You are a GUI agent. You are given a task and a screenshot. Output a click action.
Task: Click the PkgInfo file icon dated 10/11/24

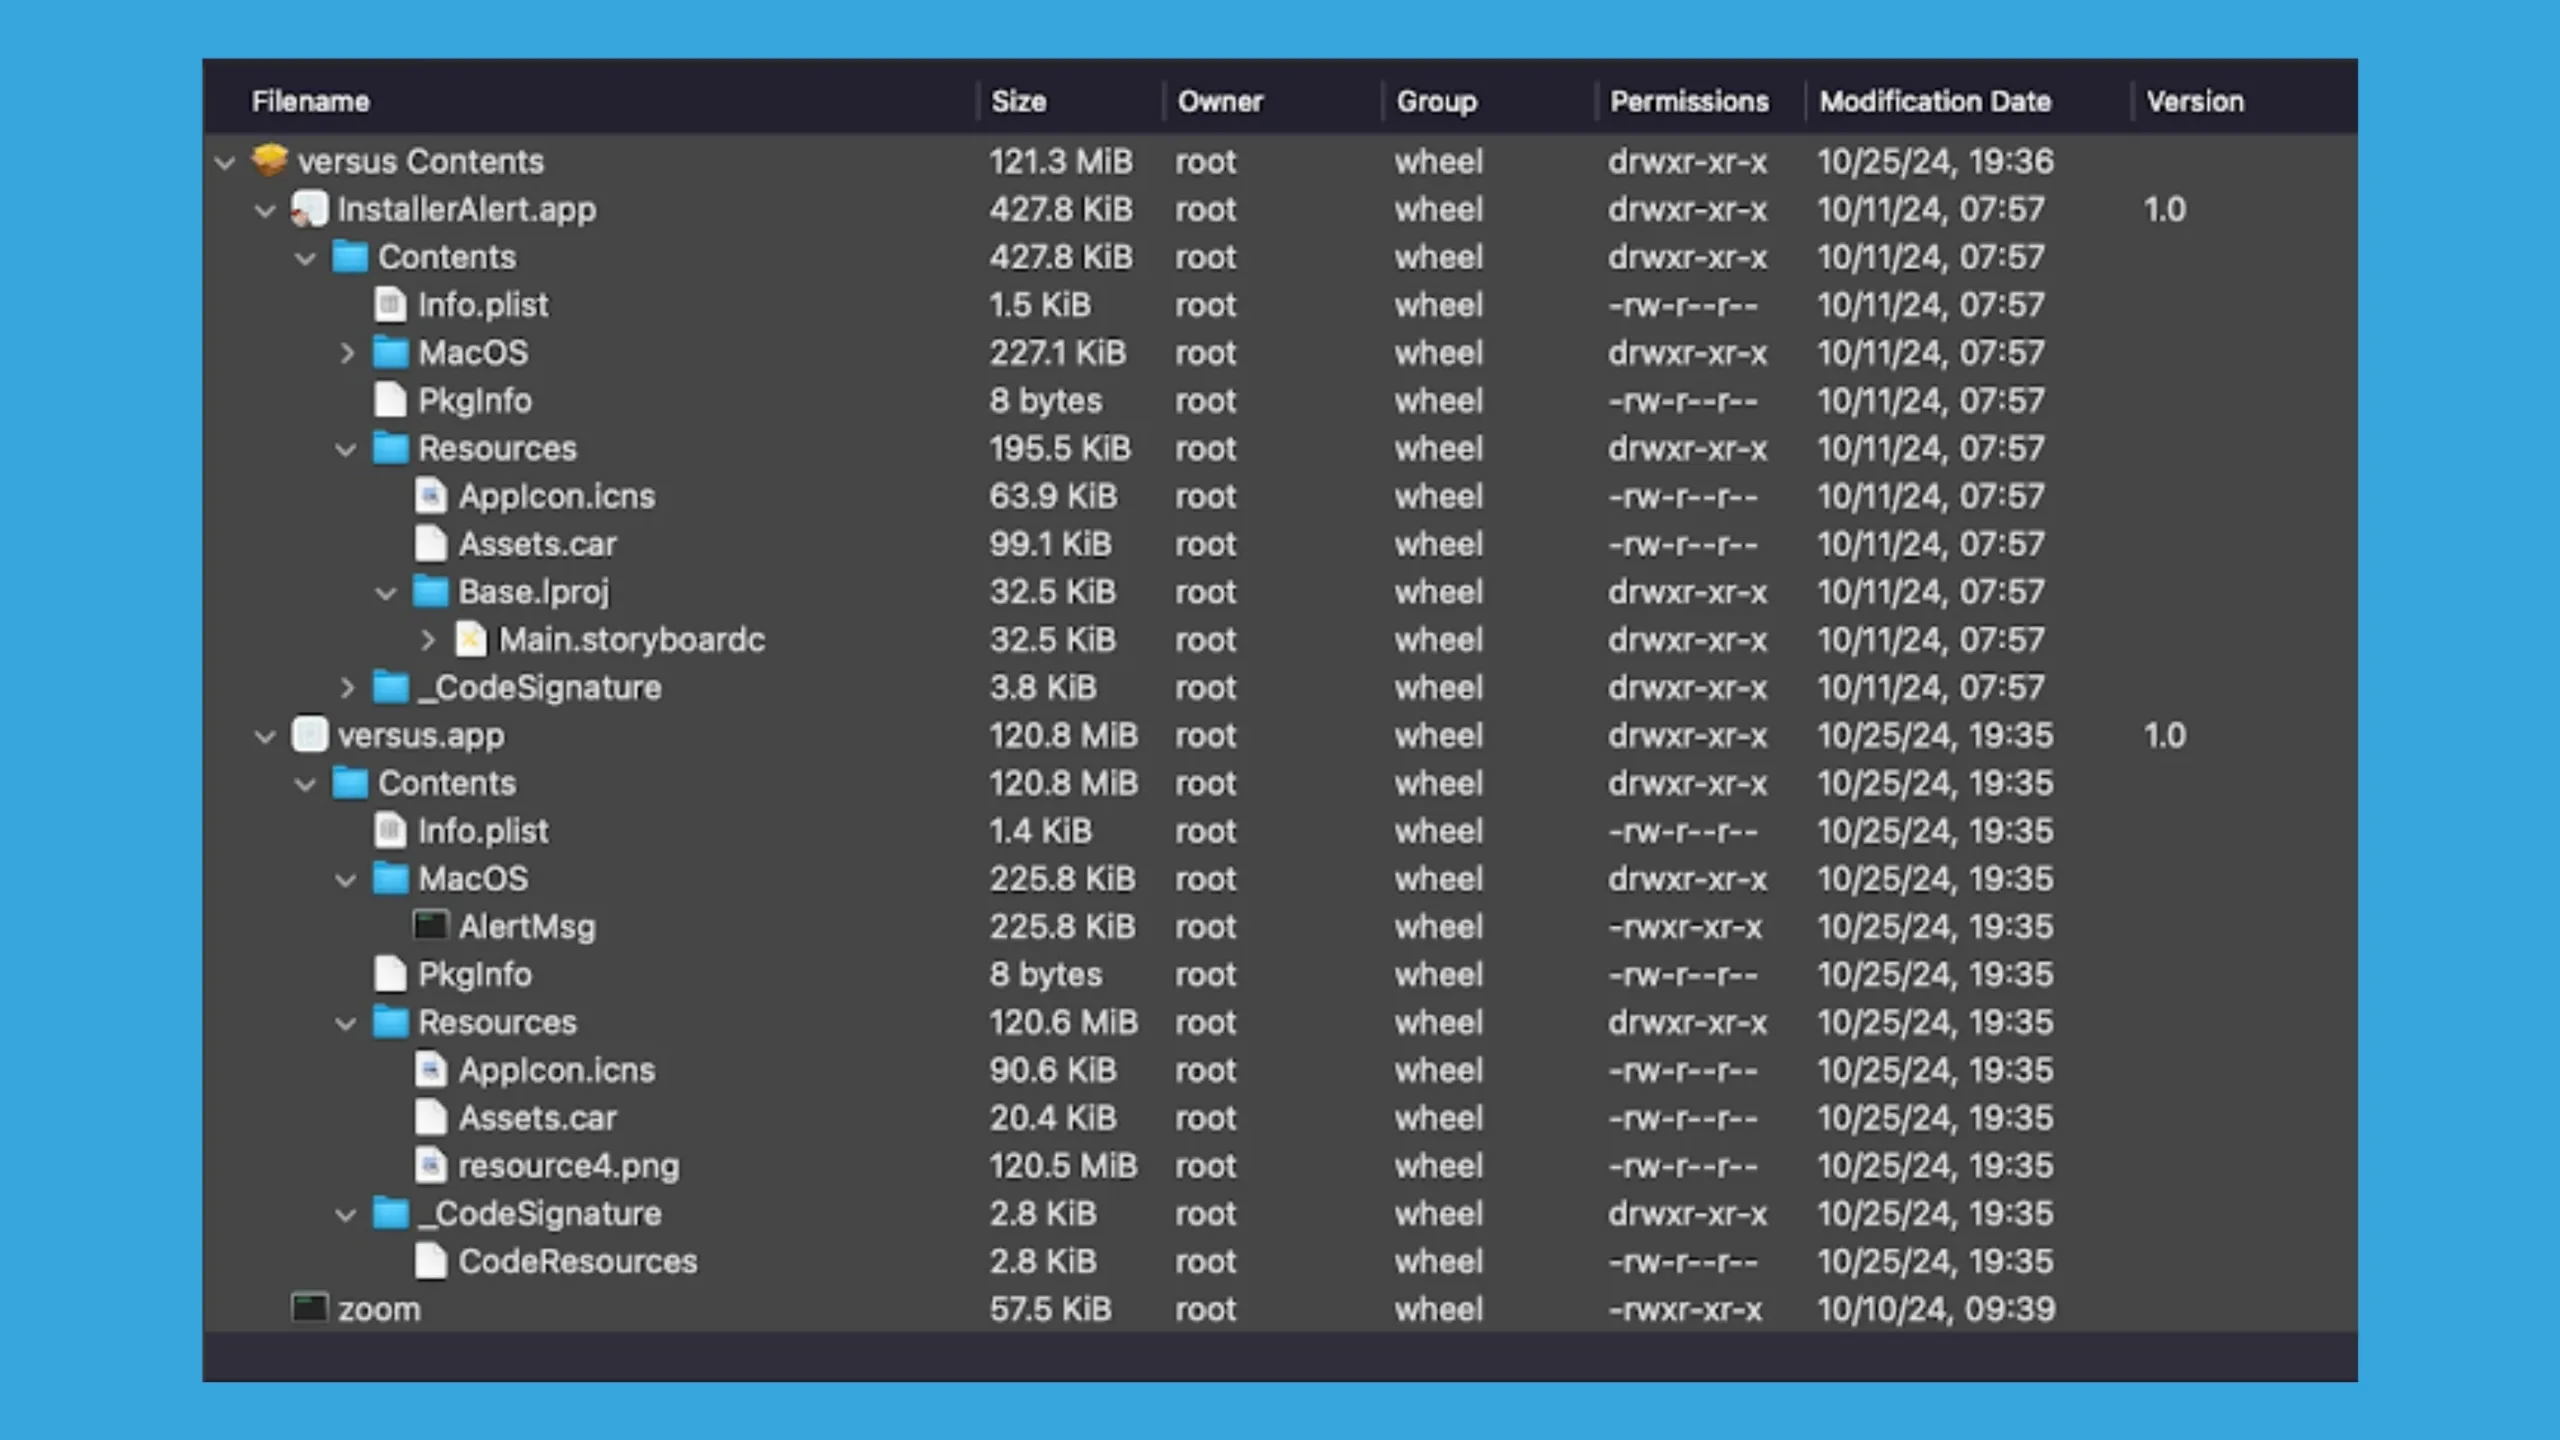(390, 400)
